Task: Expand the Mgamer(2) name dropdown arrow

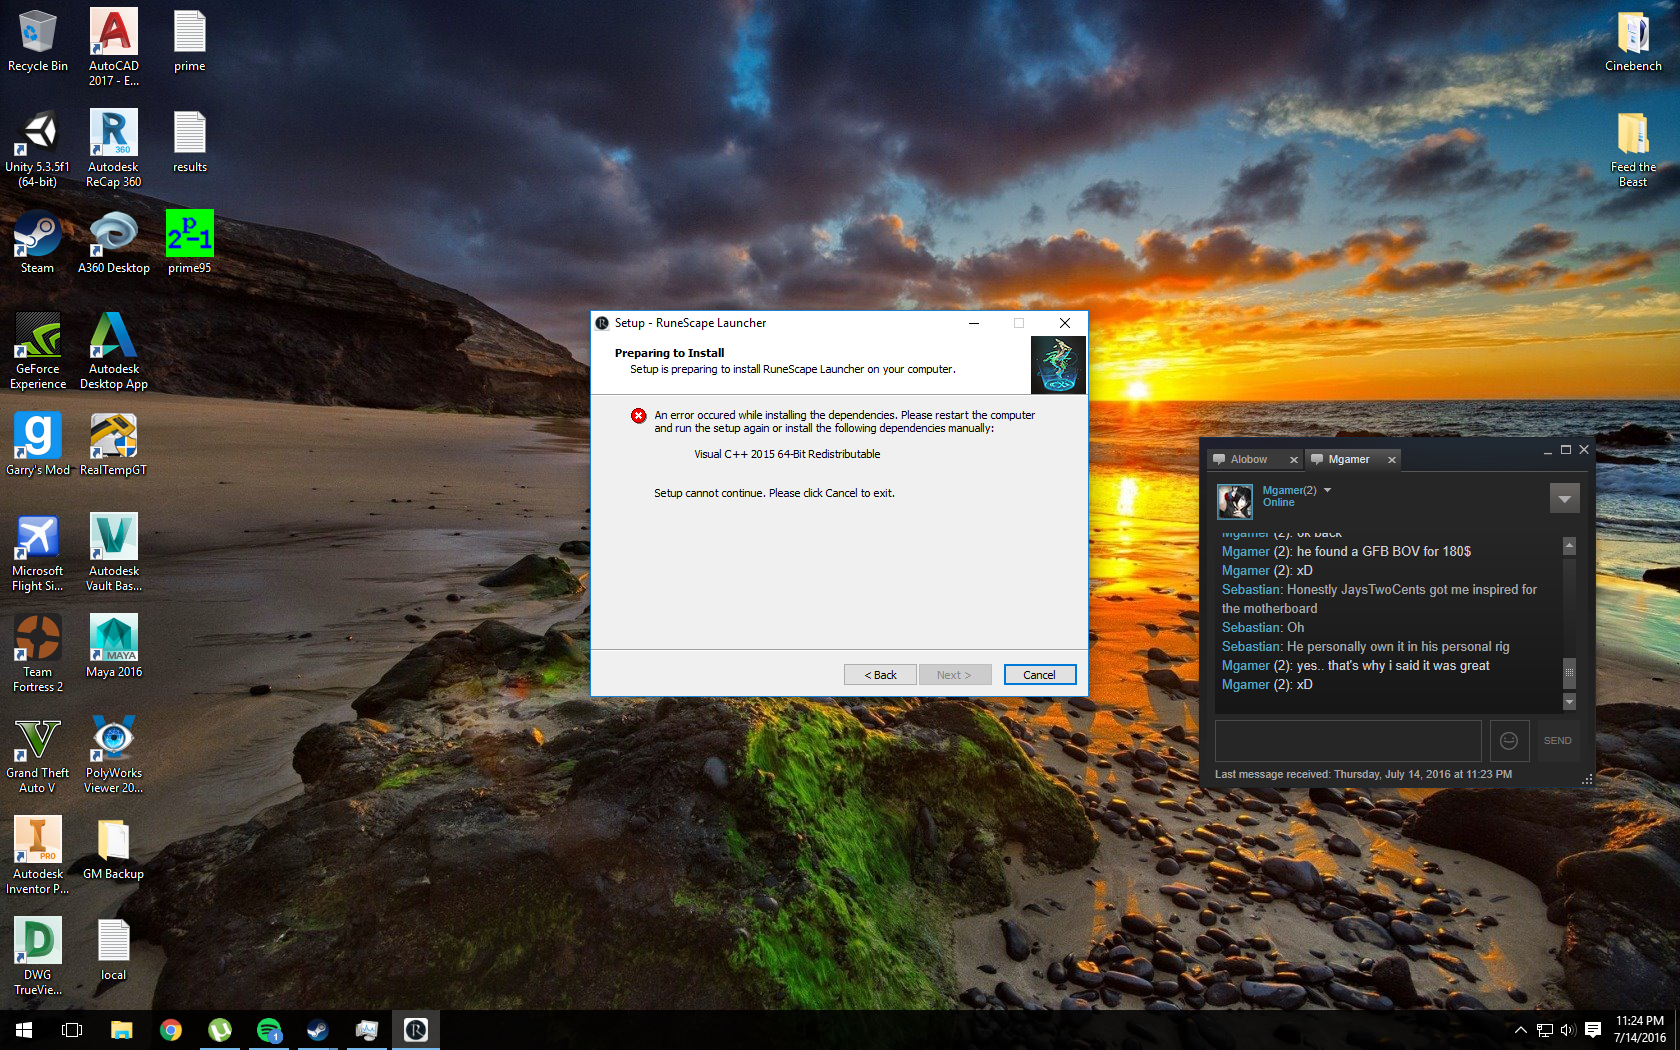Action: click(1327, 490)
